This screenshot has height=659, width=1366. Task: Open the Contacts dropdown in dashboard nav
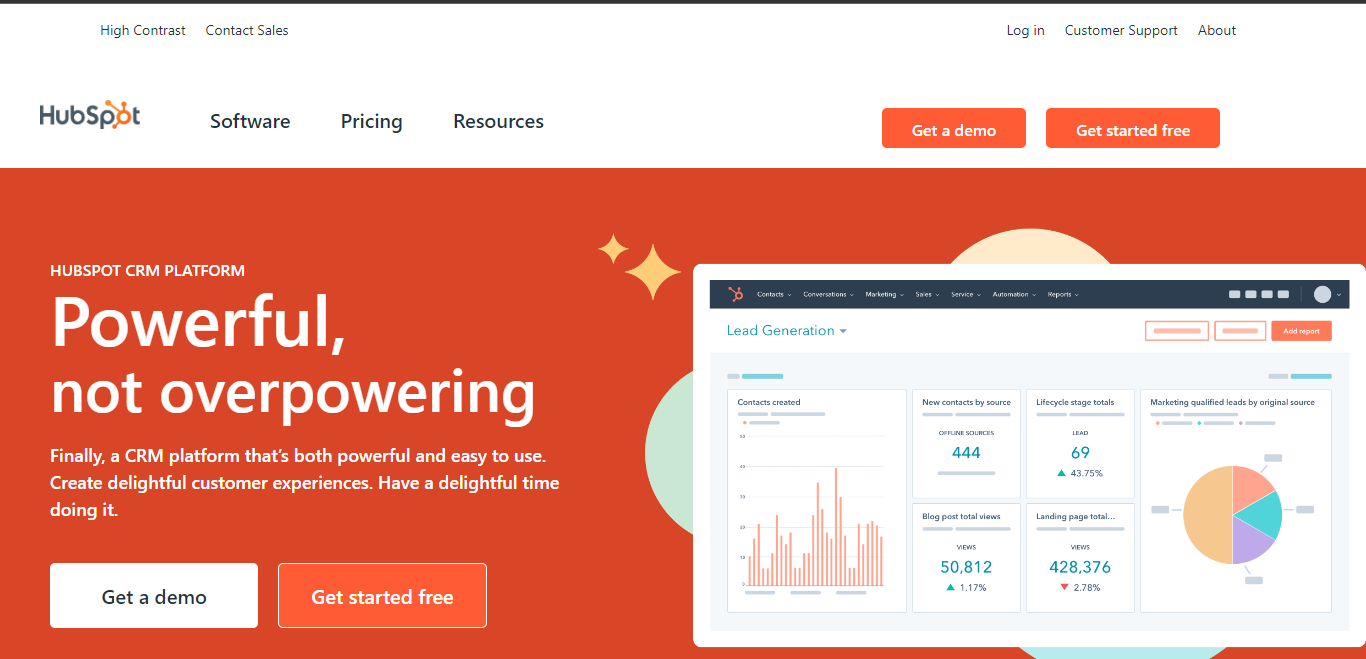pos(774,295)
